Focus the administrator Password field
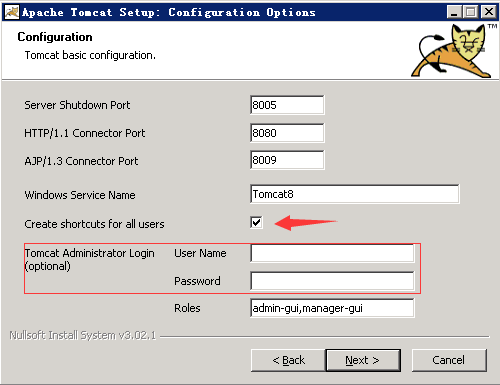 [x=332, y=281]
